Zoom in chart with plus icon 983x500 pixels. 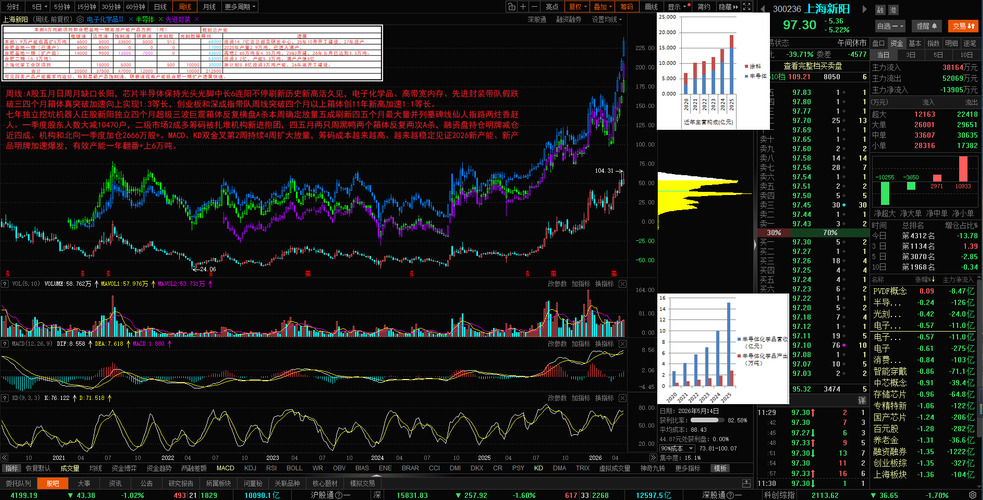click(523, 6)
